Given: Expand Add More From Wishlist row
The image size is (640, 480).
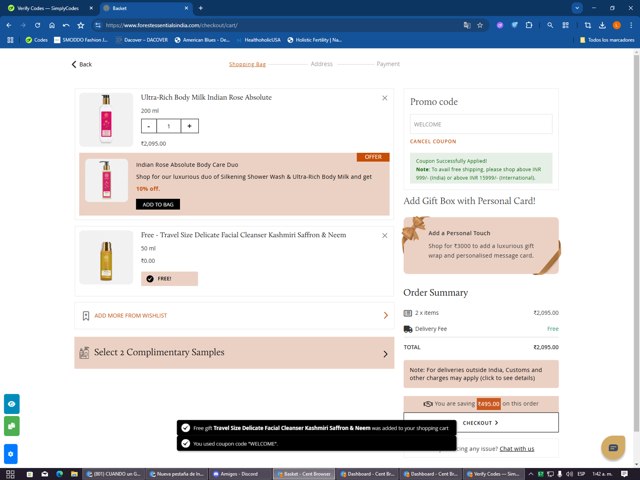Looking at the screenshot, I should click(234, 316).
